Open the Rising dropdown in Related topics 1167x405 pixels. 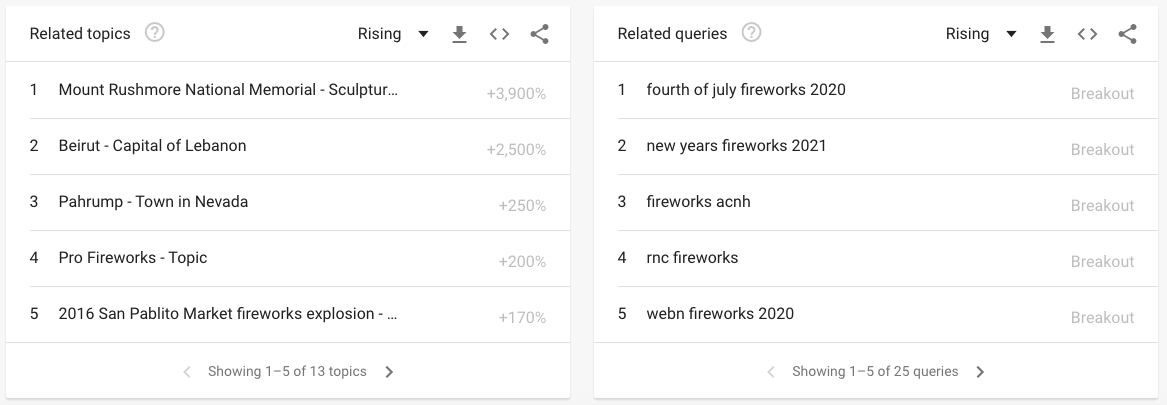click(393, 34)
